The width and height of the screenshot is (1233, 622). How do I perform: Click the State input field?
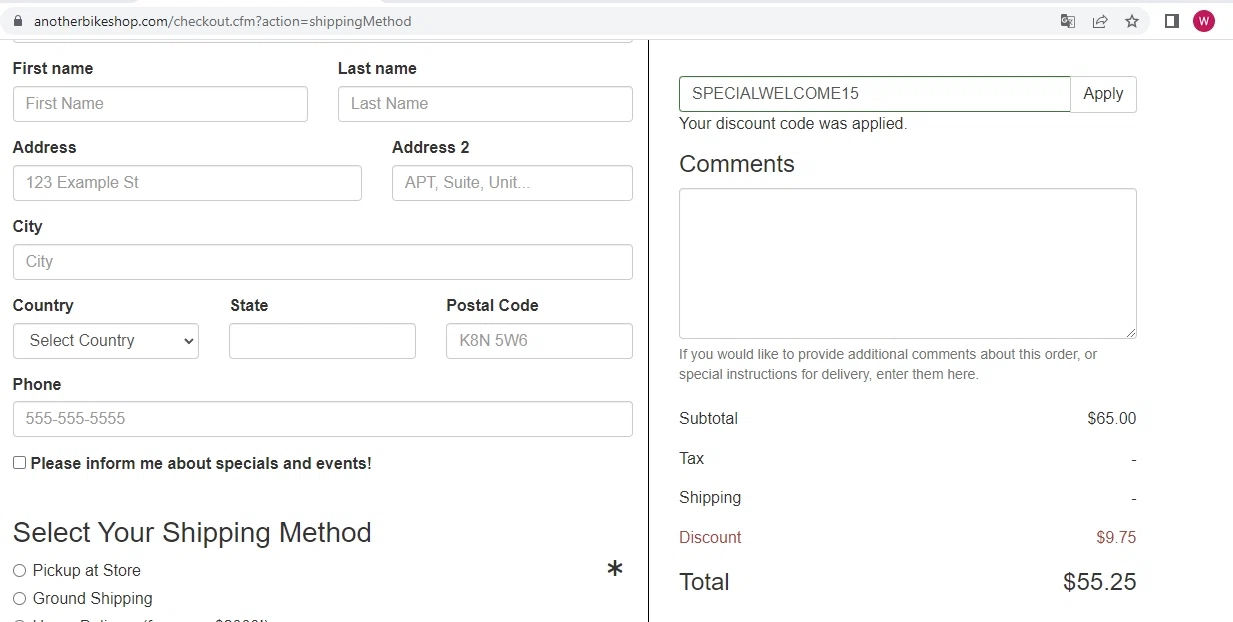tap(322, 341)
